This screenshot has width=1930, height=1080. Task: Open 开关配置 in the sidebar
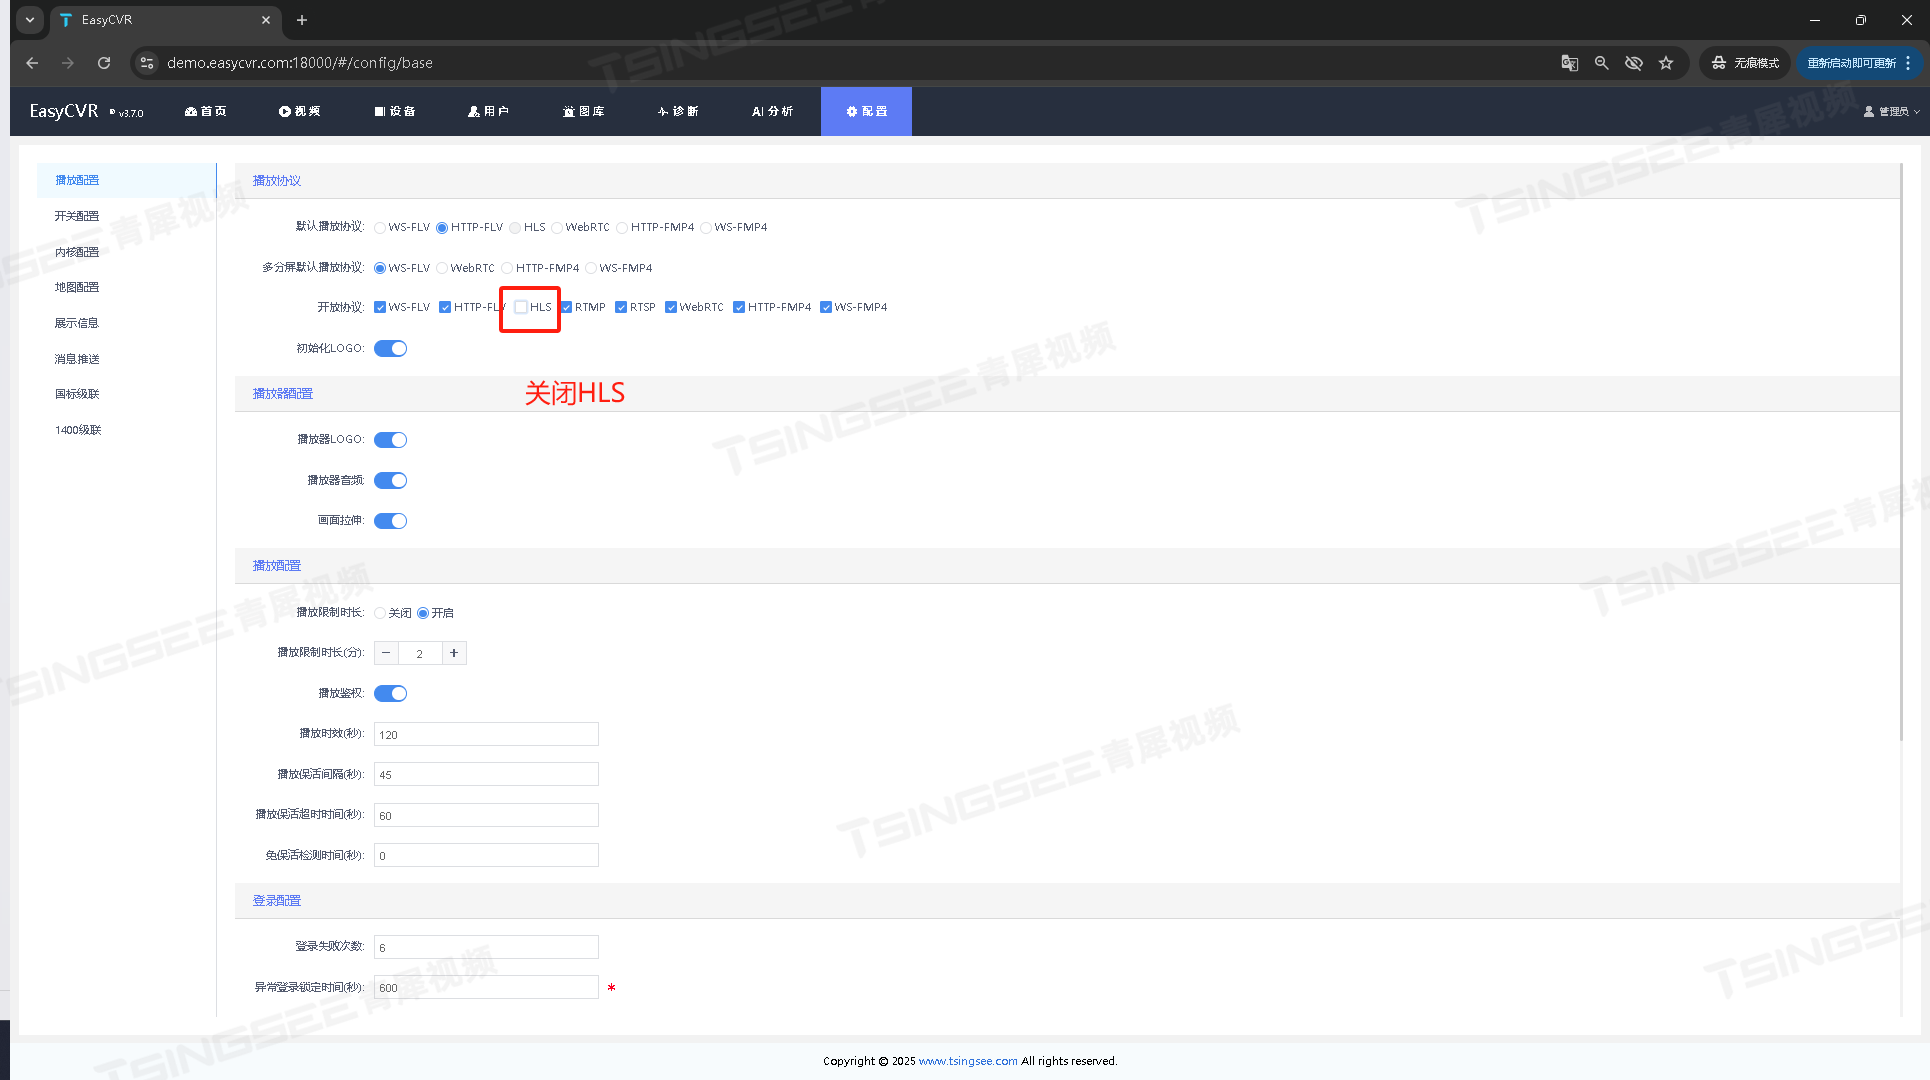tap(77, 216)
